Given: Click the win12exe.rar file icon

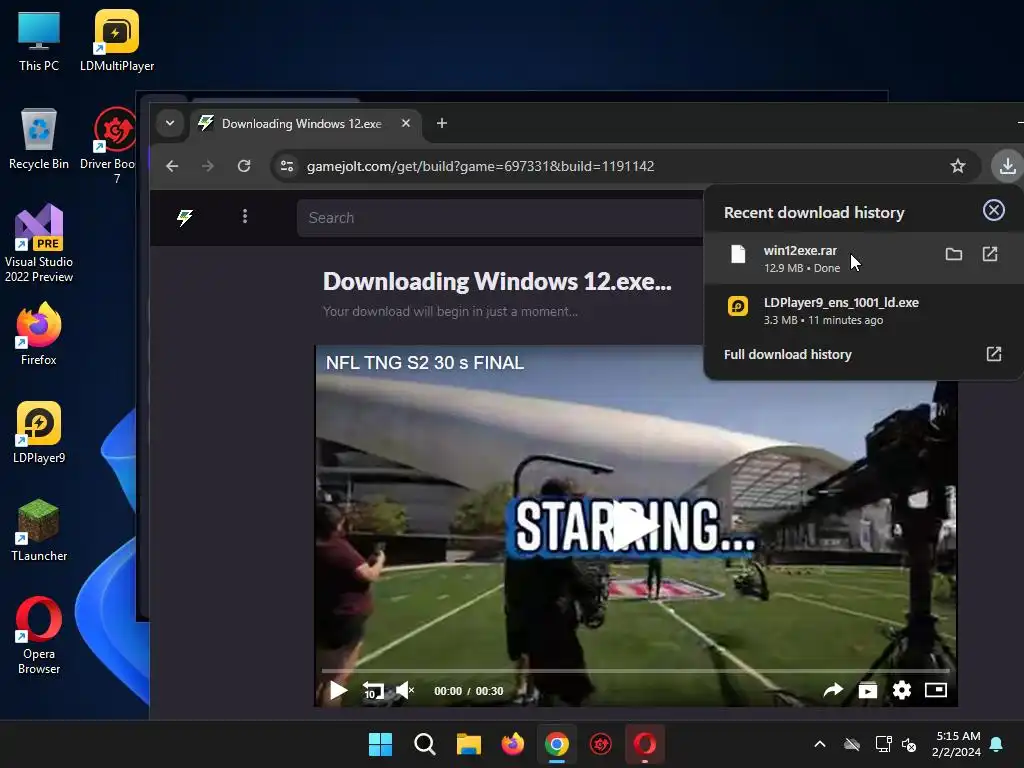Looking at the screenshot, I should (x=738, y=254).
